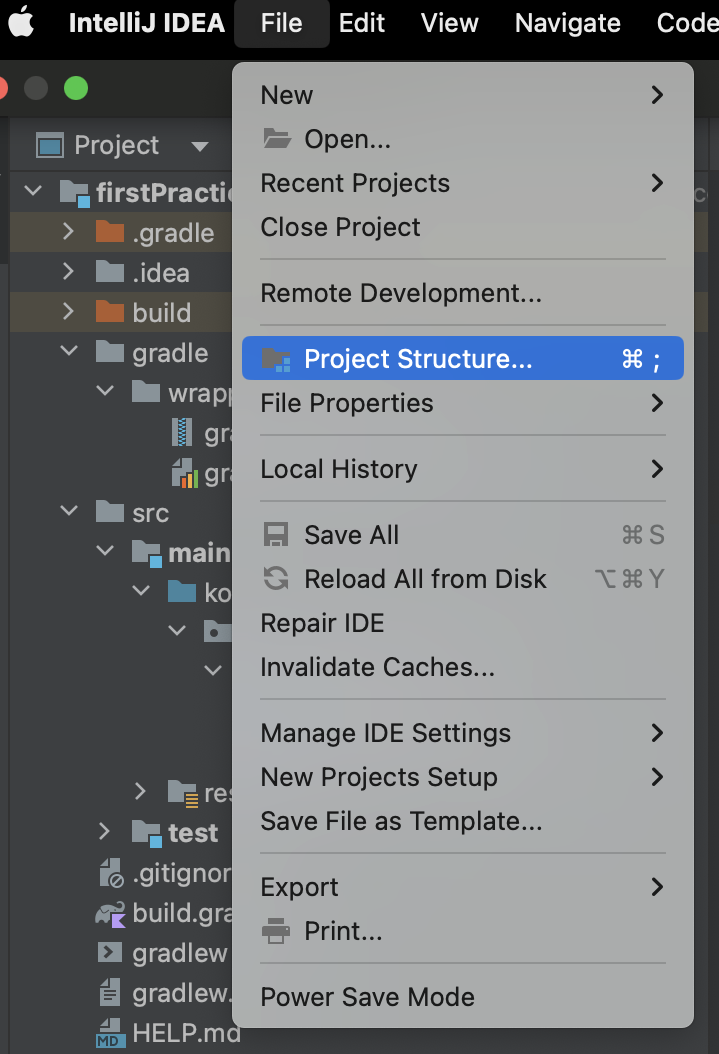Toggle Power Save Mode
Screen dimensions: 719x1054
(x=462, y=997)
